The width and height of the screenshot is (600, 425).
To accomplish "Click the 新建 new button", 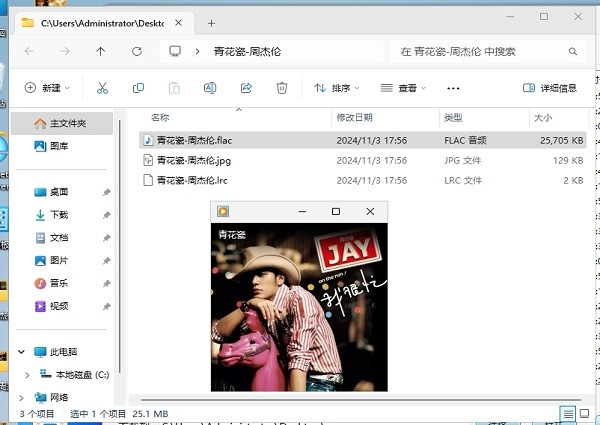I will 49,88.
